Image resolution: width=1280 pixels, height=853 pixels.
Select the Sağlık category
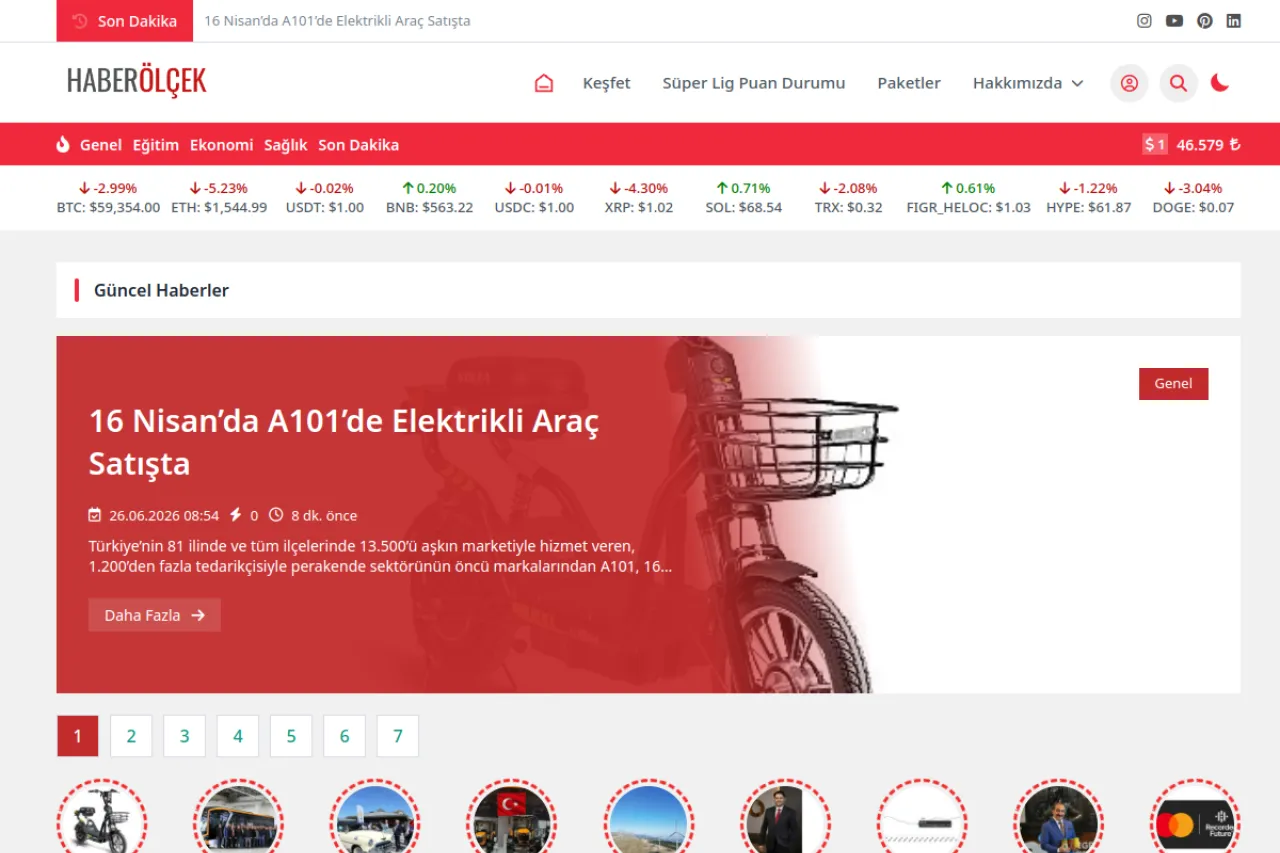[286, 145]
